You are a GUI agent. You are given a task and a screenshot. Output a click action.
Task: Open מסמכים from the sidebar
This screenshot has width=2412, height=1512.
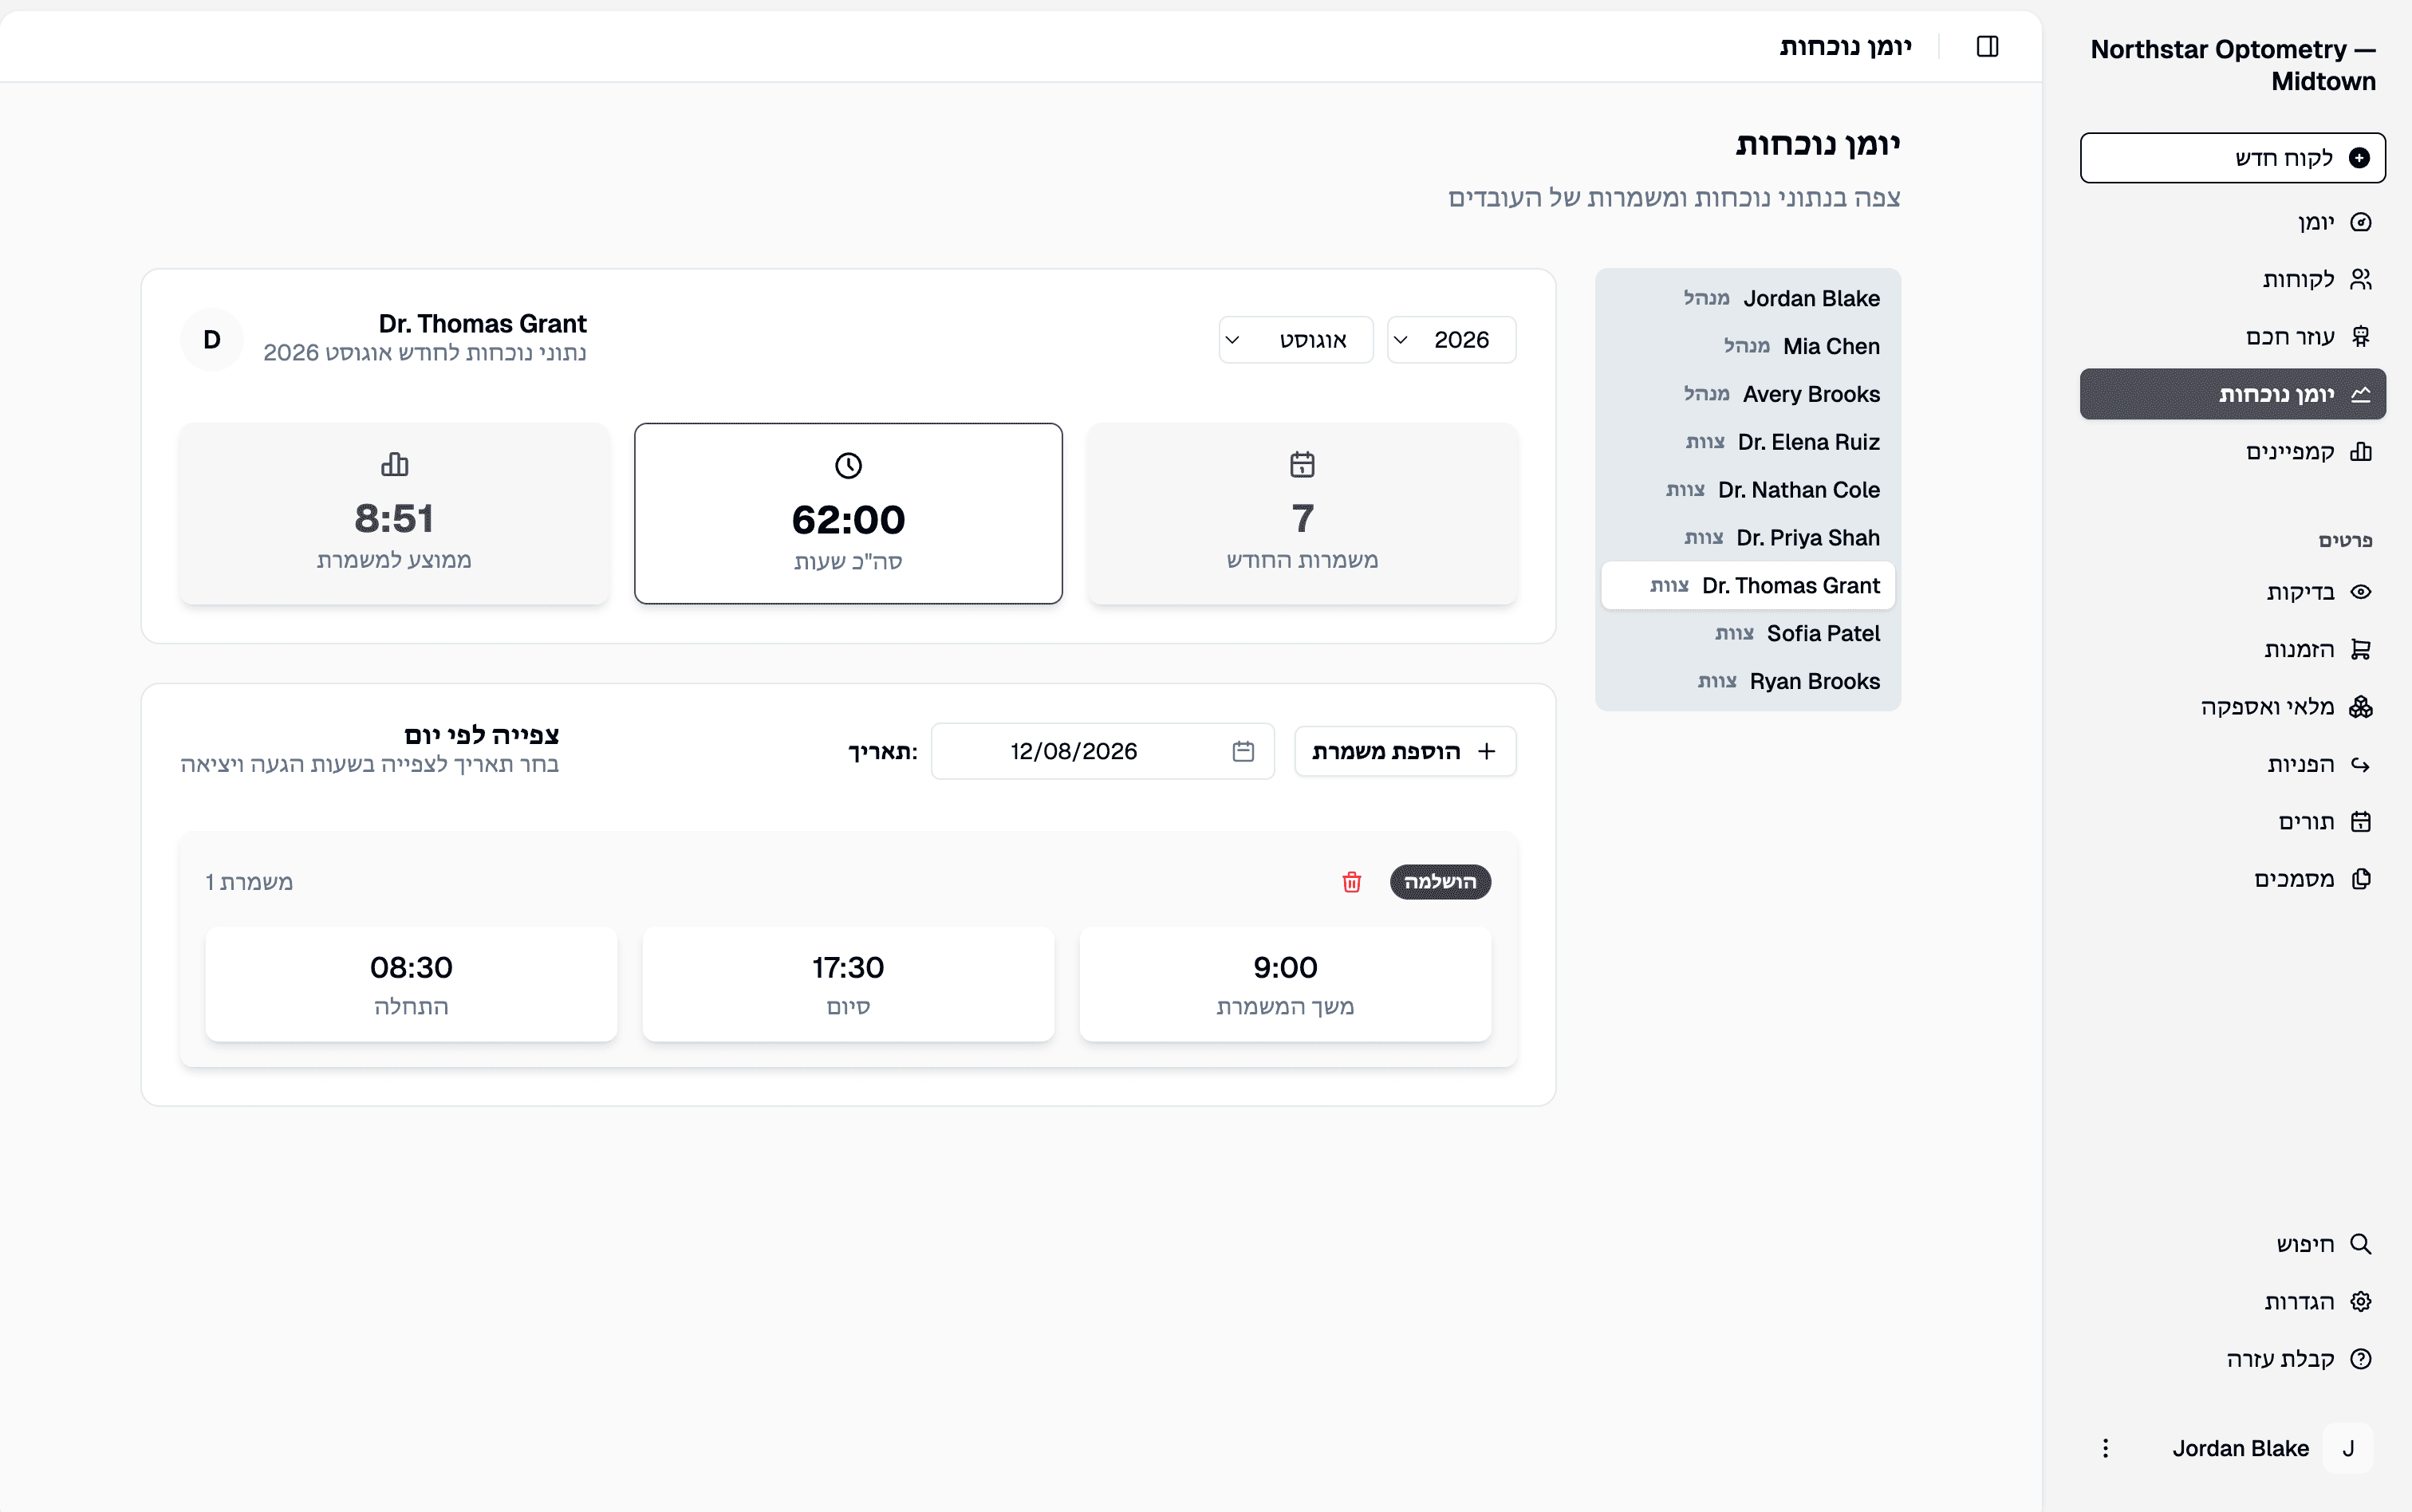2233,879
